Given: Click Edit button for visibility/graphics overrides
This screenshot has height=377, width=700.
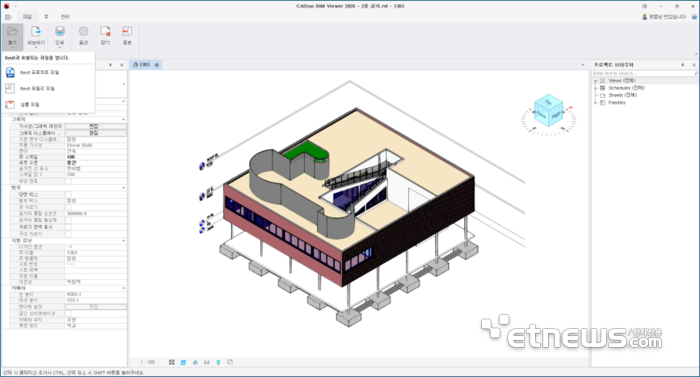Looking at the screenshot, I should coord(96,126).
